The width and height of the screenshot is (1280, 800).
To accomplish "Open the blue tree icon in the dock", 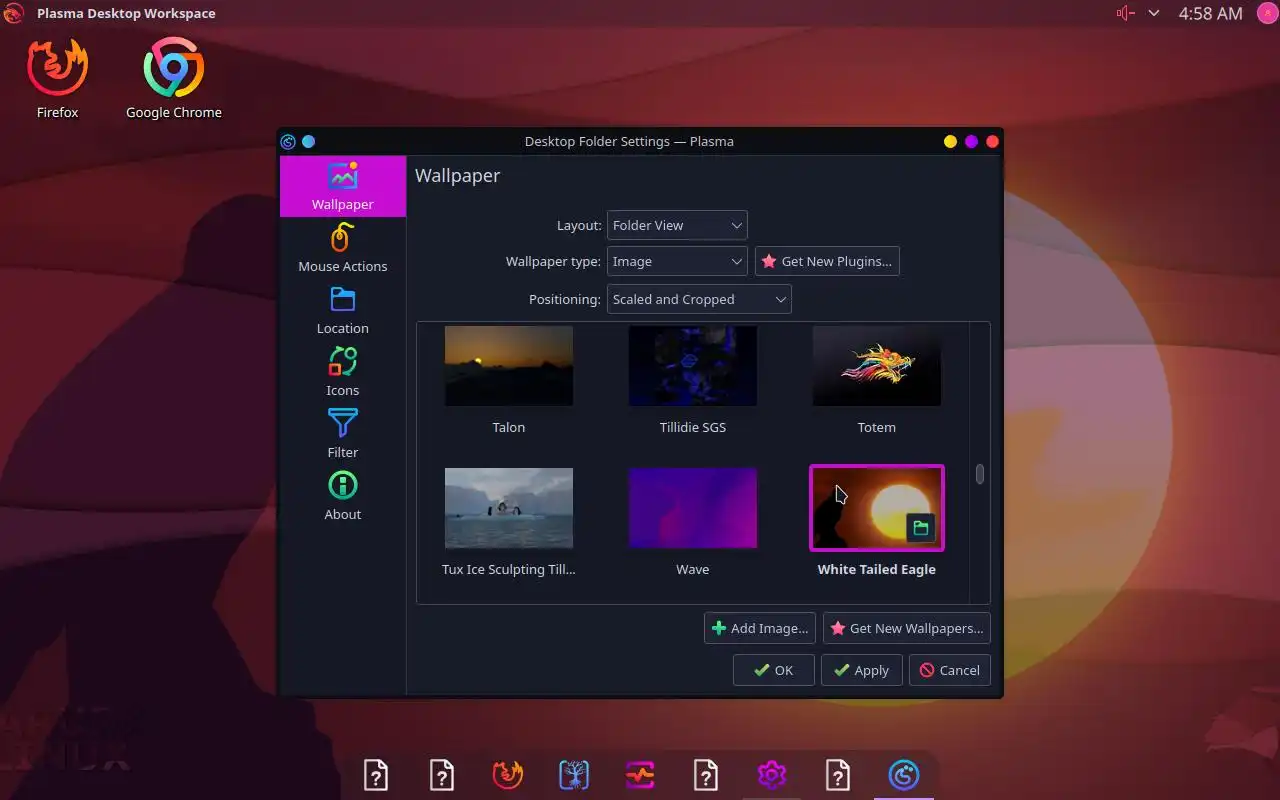I will point(574,775).
